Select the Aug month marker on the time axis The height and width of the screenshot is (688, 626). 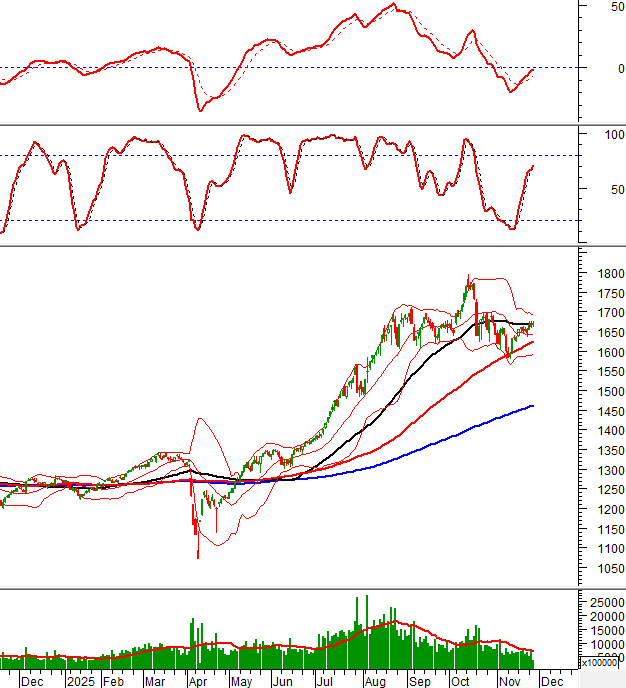coord(376,681)
